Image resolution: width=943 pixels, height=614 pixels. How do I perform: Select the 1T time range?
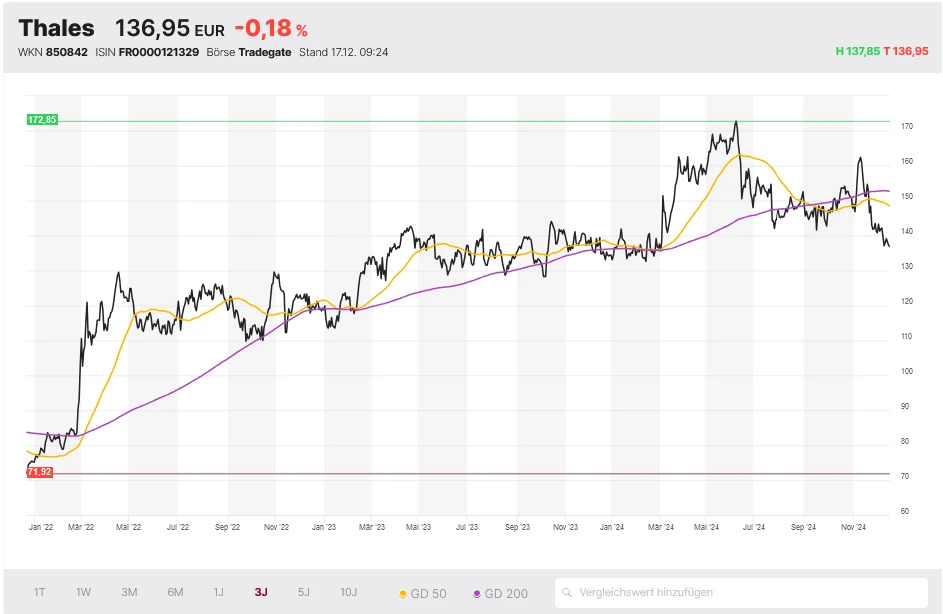pos(40,592)
